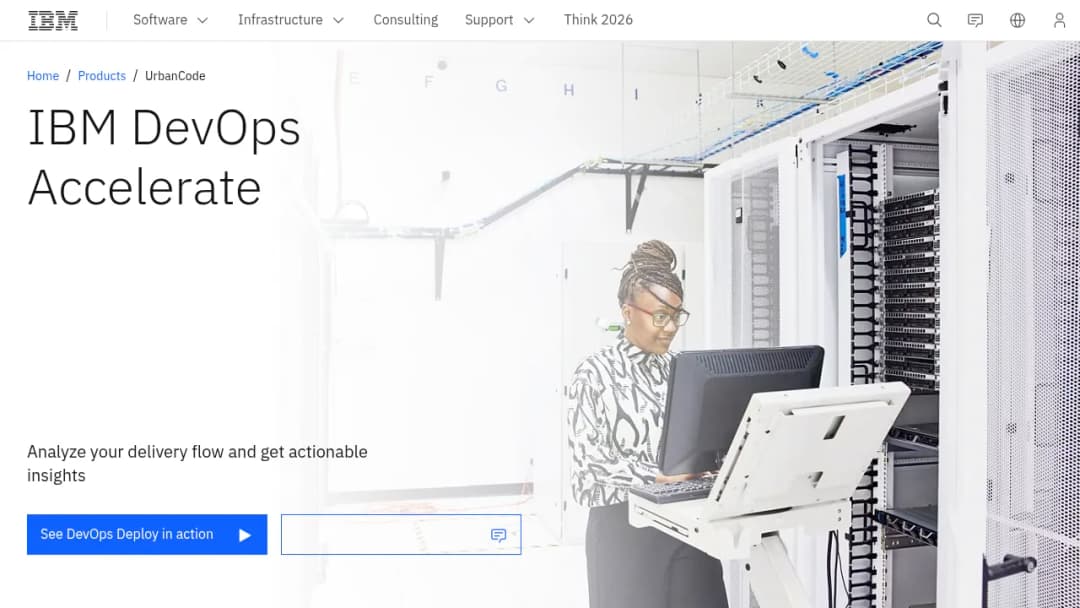The width and height of the screenshot is (1080, 608).
Task: Expand the Software menu
Action: (x=171, y=20)
